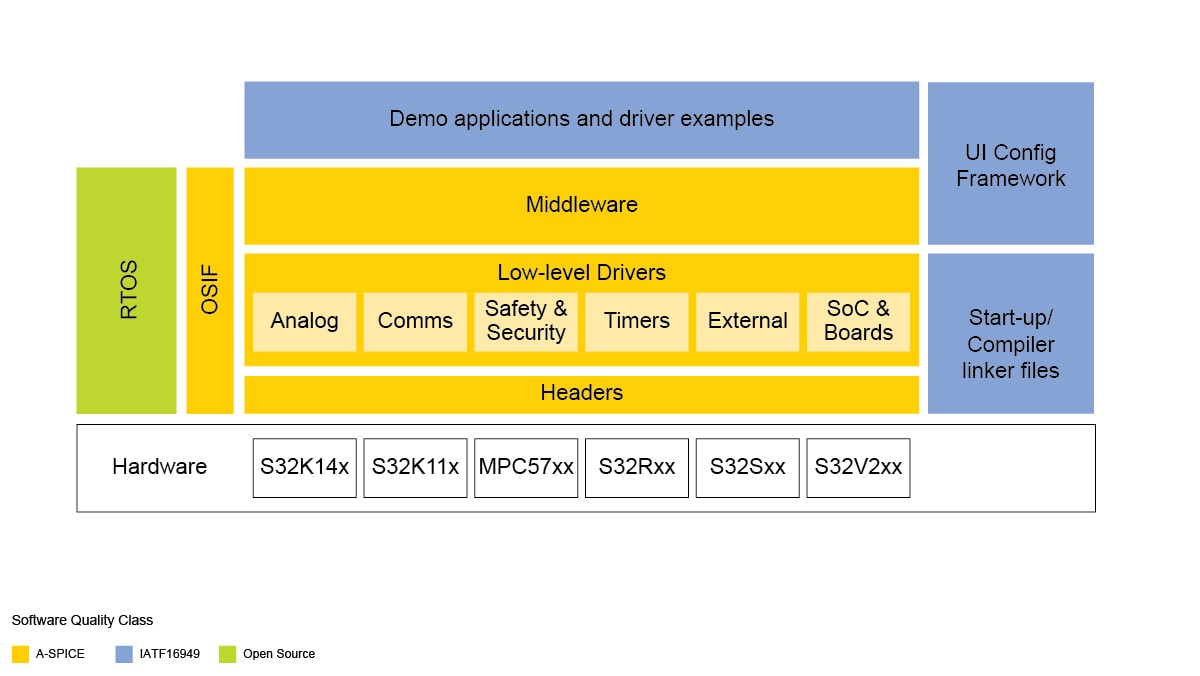1200x676 pixels.
Task: Select the S32V2xx hardware box
Action: point(858,467)
